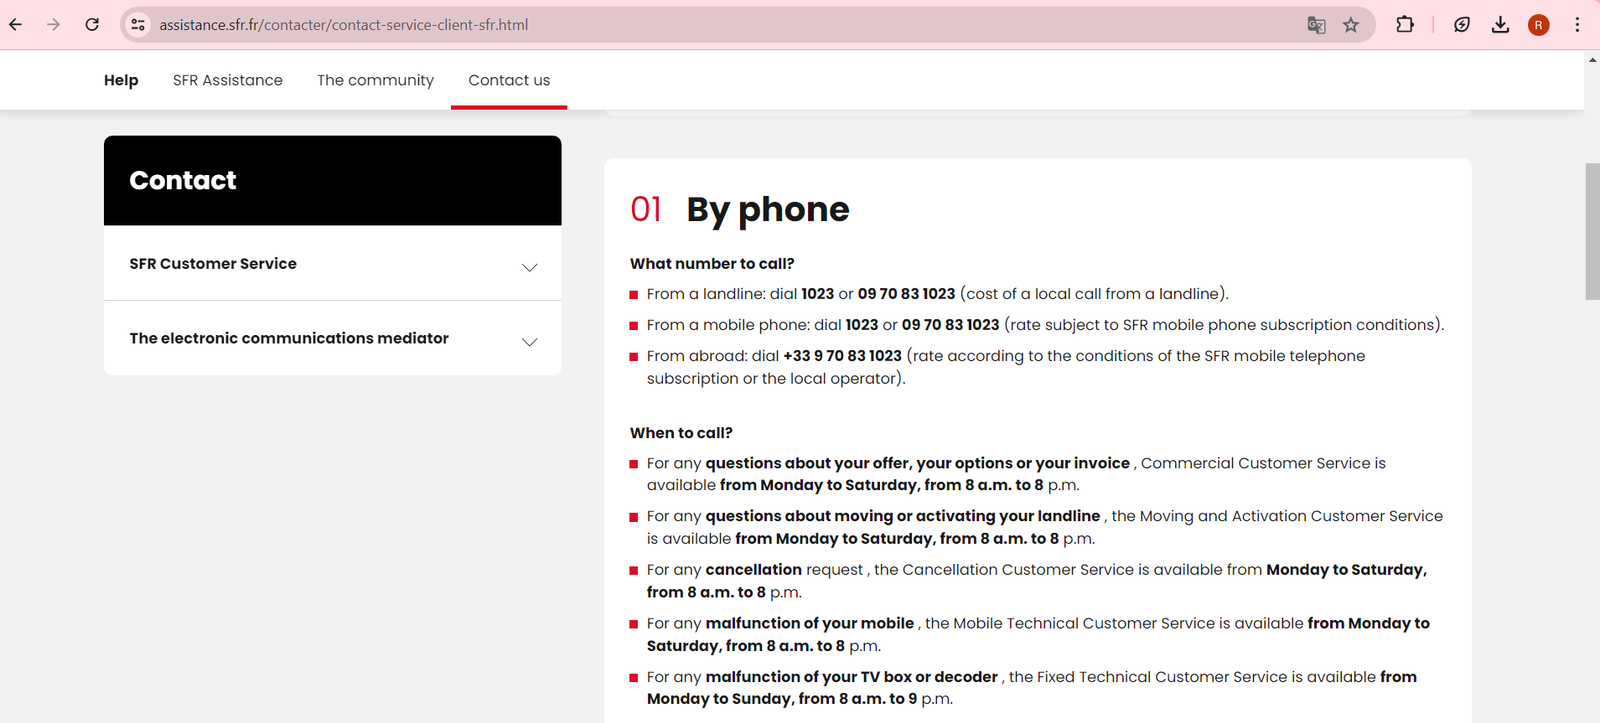Click the When to call? subheading
This screenshot has height=723, width=1600.
coord(681,433)
